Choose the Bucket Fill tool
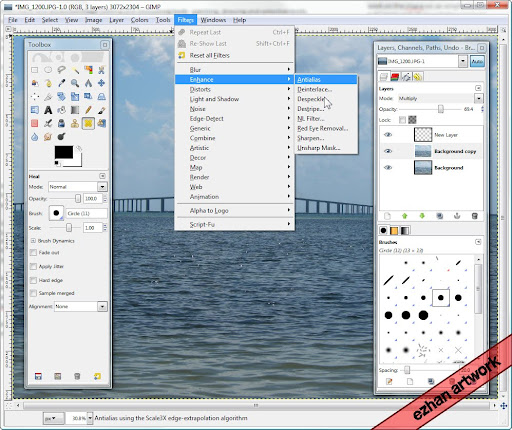This screenshot has width=512, height=430. (61, 110)
